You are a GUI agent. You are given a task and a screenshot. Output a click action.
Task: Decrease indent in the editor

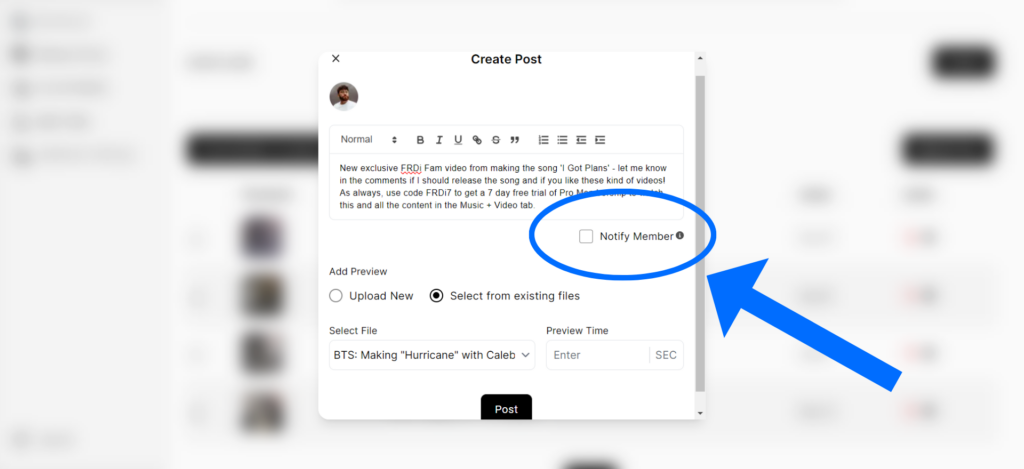pyautogui.click(x=581, y=140)
